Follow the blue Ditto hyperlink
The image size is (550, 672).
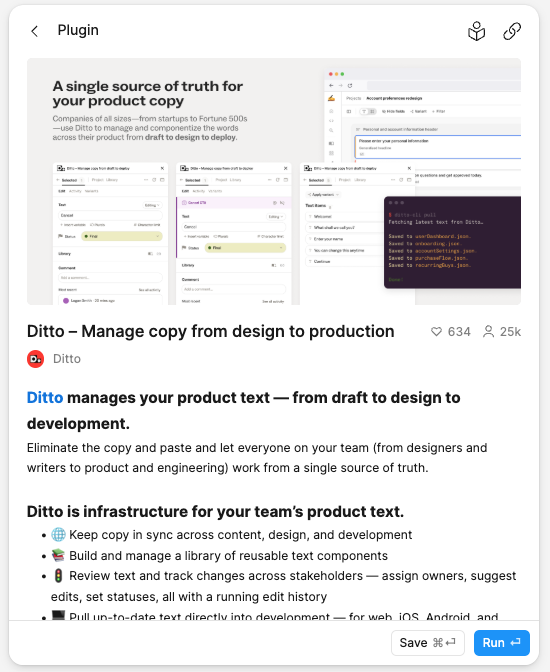point(45,398)
